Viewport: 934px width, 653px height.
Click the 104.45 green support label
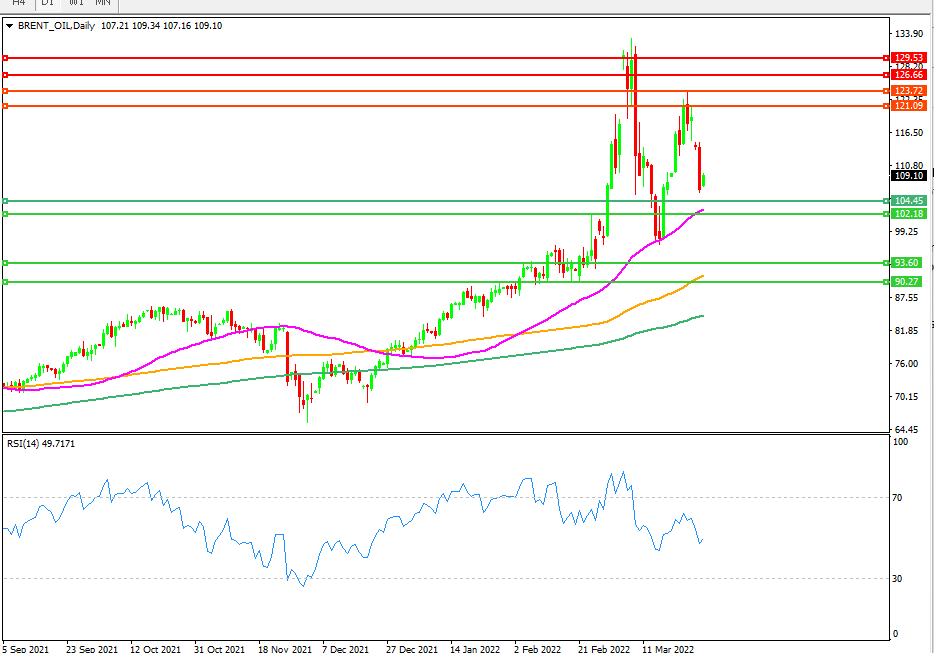click(x=909, y=201)
